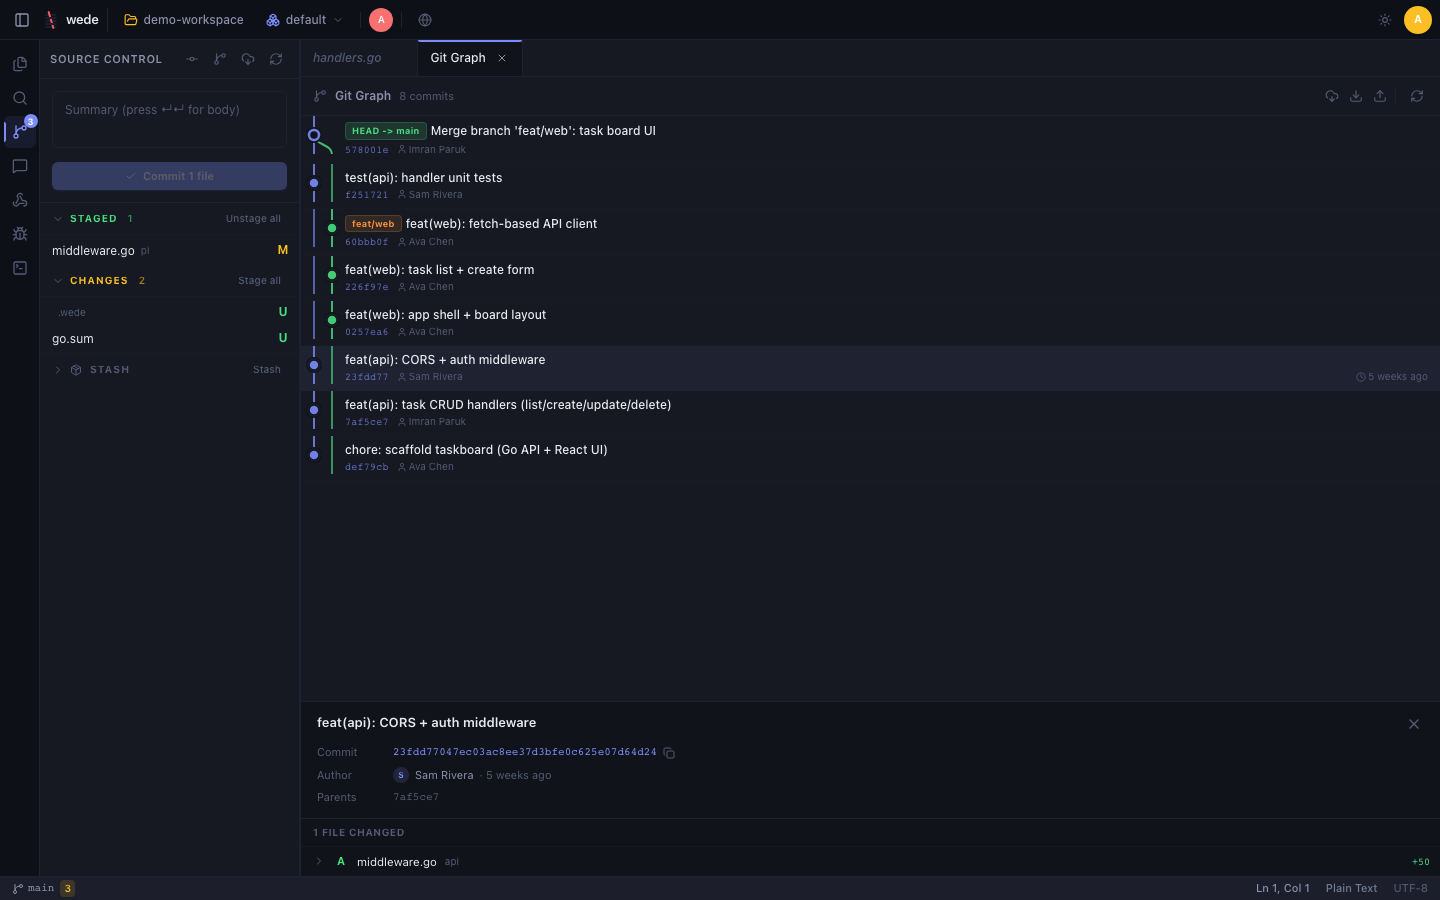Click the Stash button
The image size is (1440, 900).
click(267, 370)
